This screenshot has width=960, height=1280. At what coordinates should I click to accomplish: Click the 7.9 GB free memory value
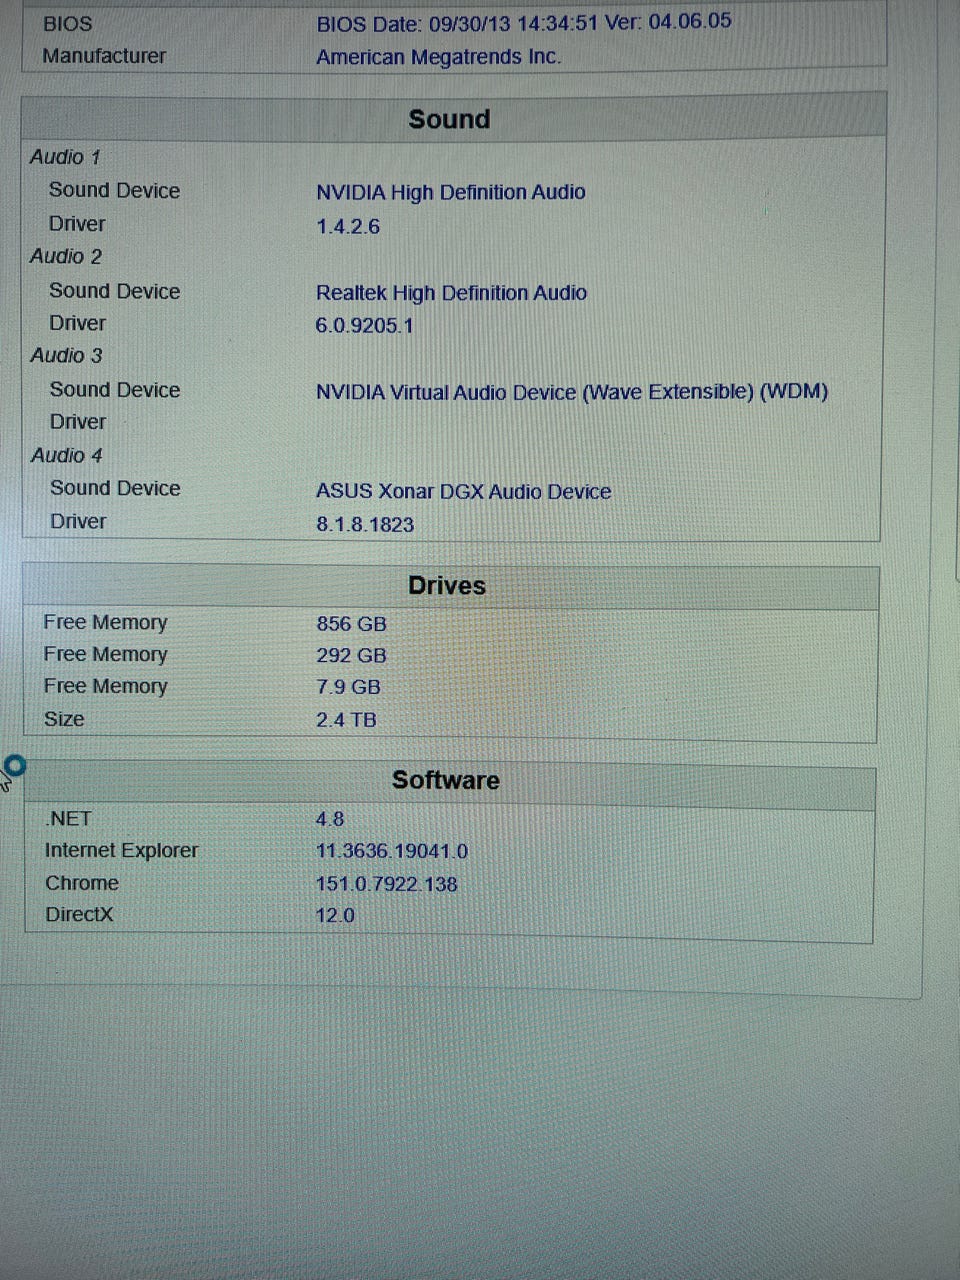348,687
